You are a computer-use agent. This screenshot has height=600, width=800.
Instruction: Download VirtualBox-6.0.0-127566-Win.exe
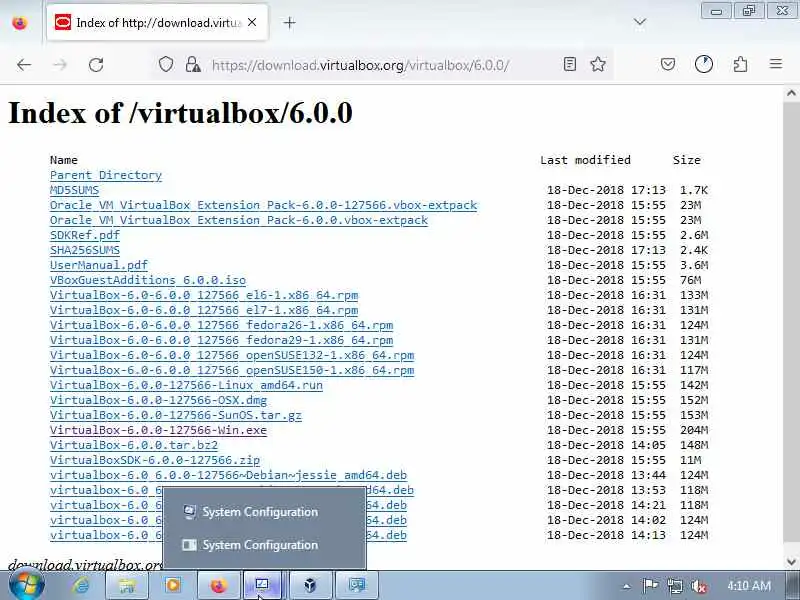158,430
